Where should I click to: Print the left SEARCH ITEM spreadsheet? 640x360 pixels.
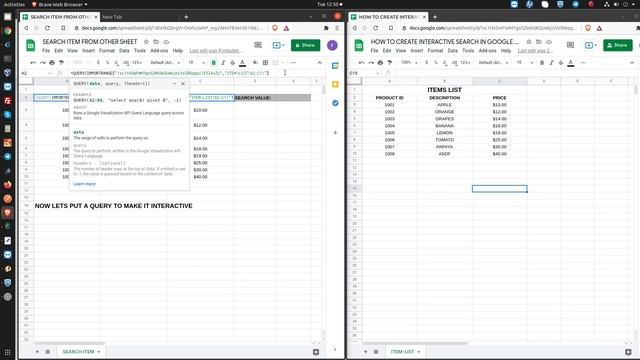pyautogui.click(x=52, y=62)
